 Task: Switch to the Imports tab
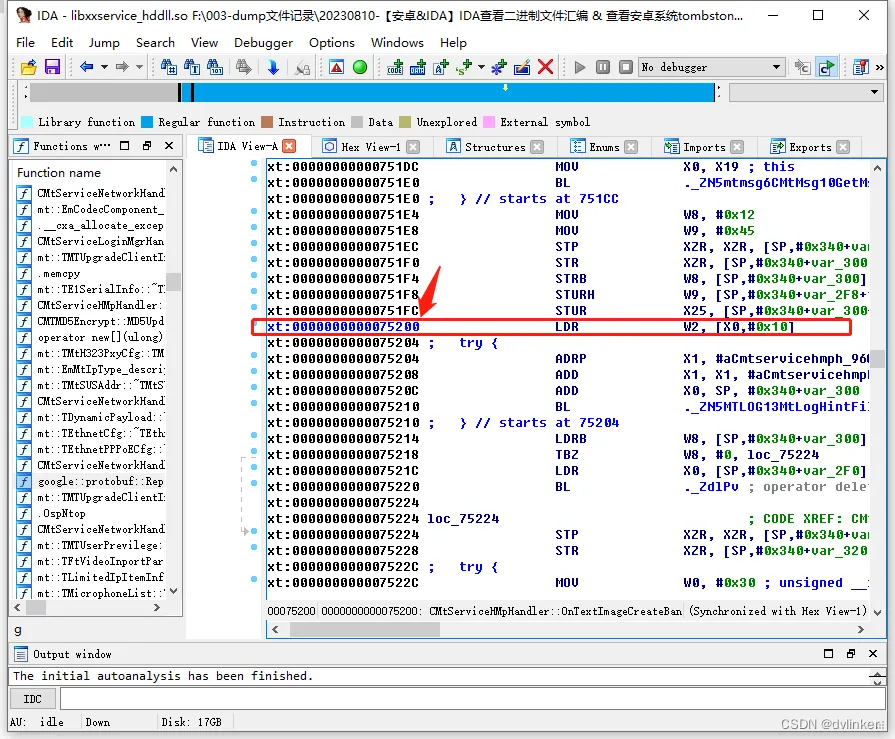[704, 146]
